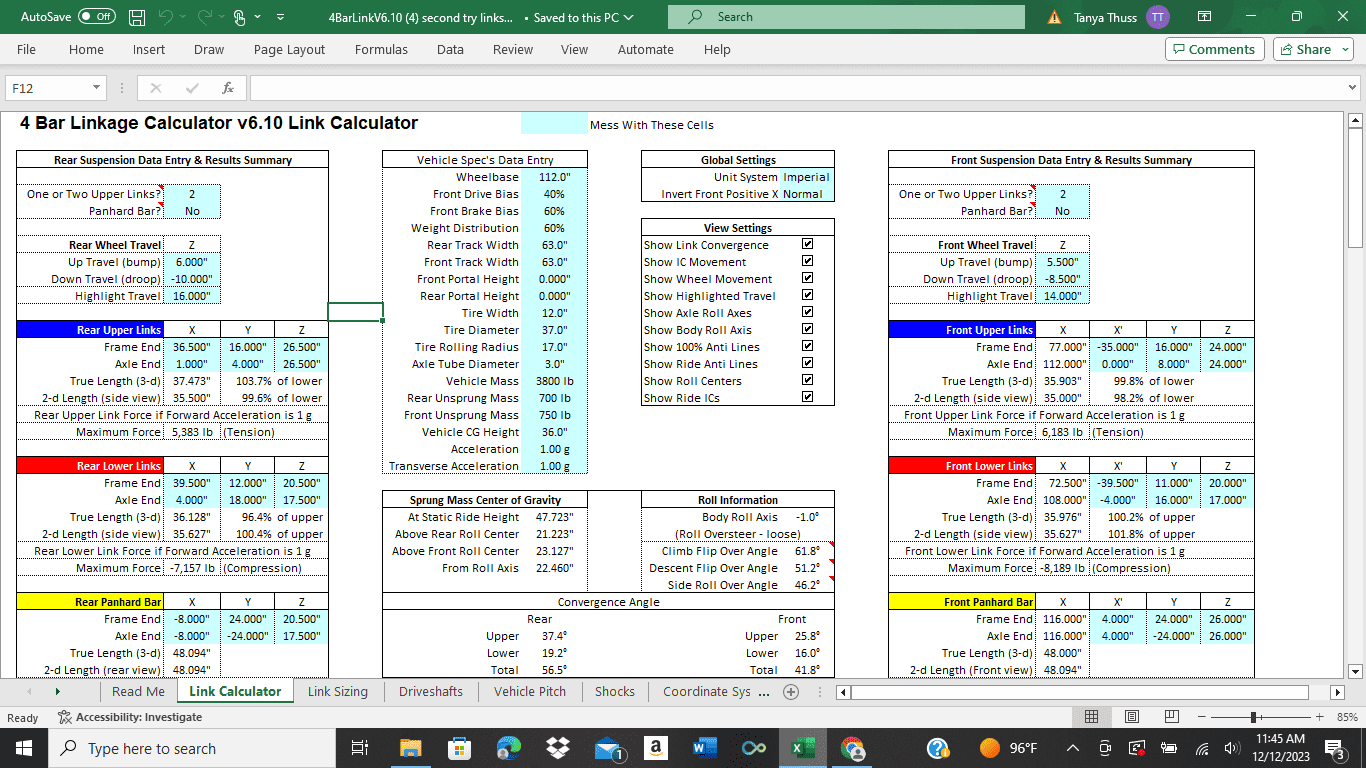Open Word from taskbar
The height and width of the screenshot is (768, 1366).
pos(705,748)
